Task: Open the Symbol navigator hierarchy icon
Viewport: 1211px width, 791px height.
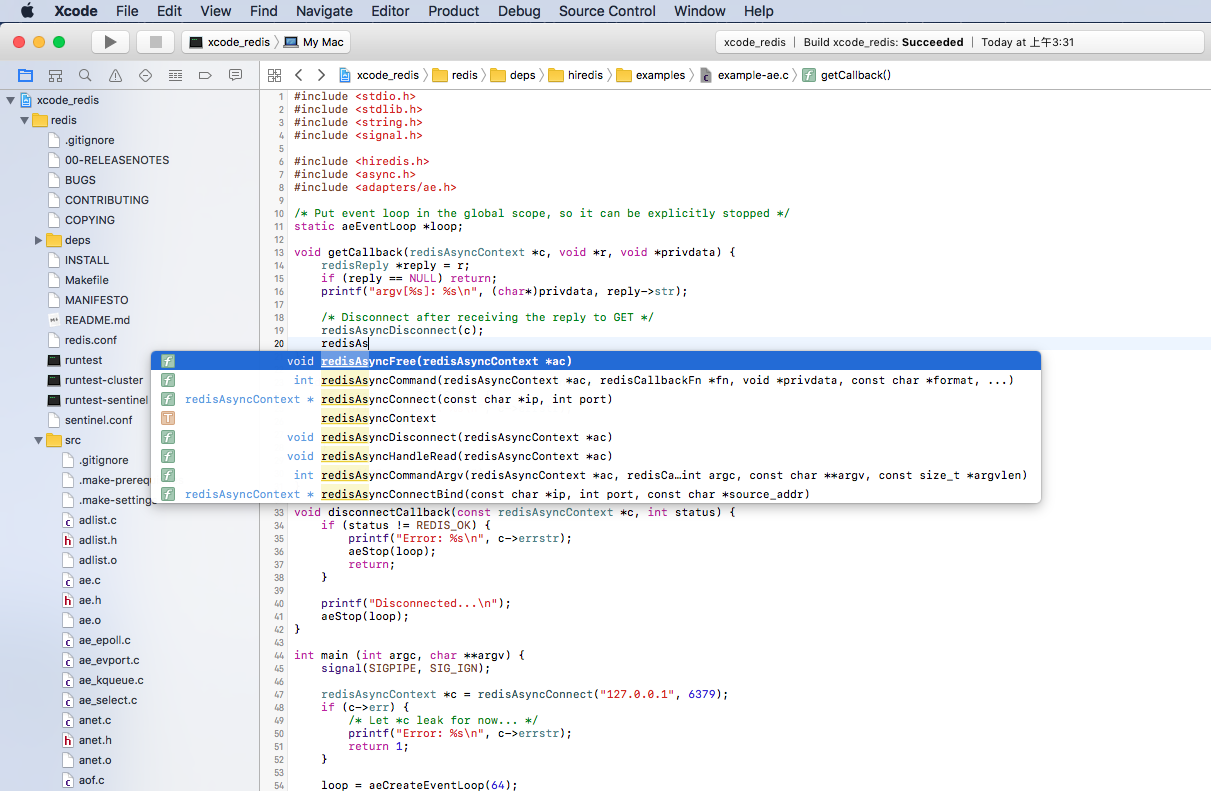Action: click(x=55, y=74)
